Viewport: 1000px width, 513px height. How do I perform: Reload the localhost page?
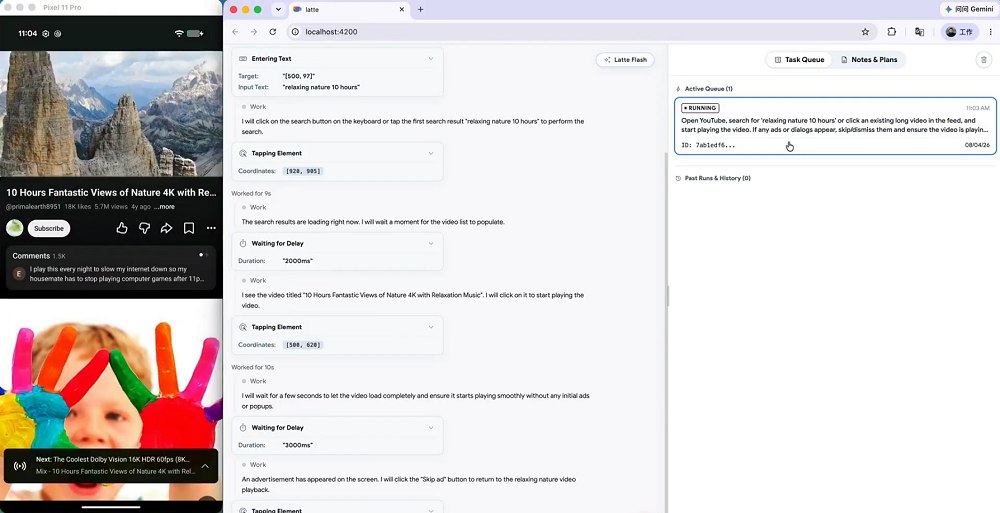coord(273,32)
